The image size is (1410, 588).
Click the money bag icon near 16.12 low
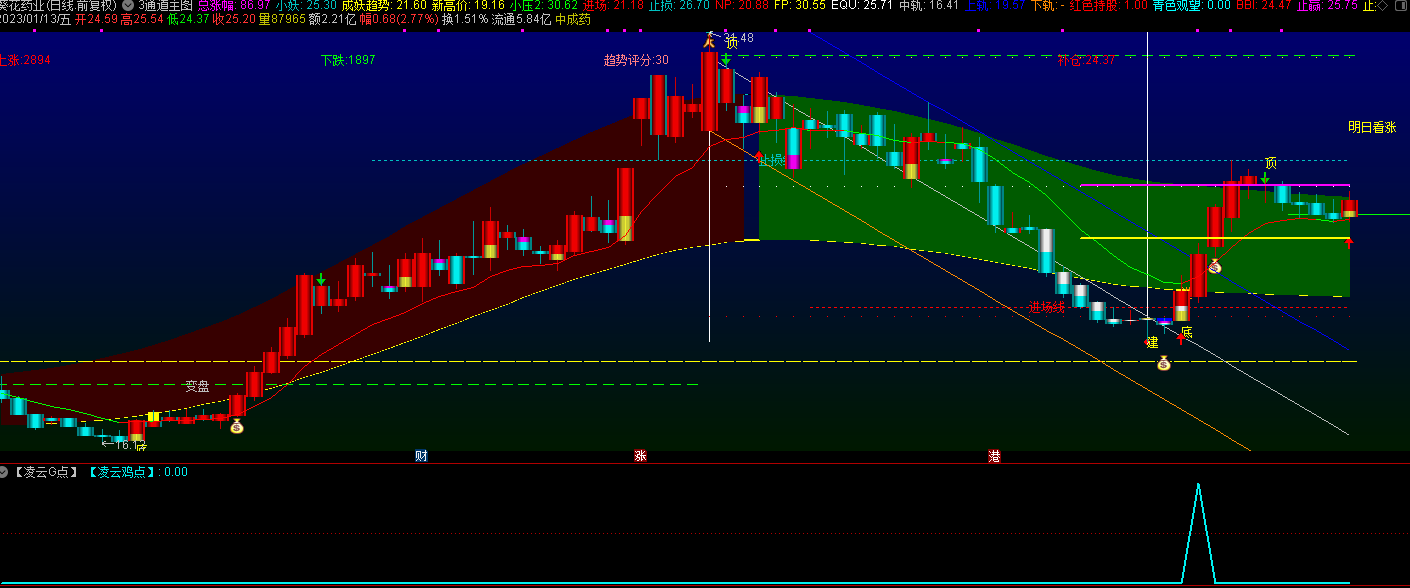coord(236,426)
